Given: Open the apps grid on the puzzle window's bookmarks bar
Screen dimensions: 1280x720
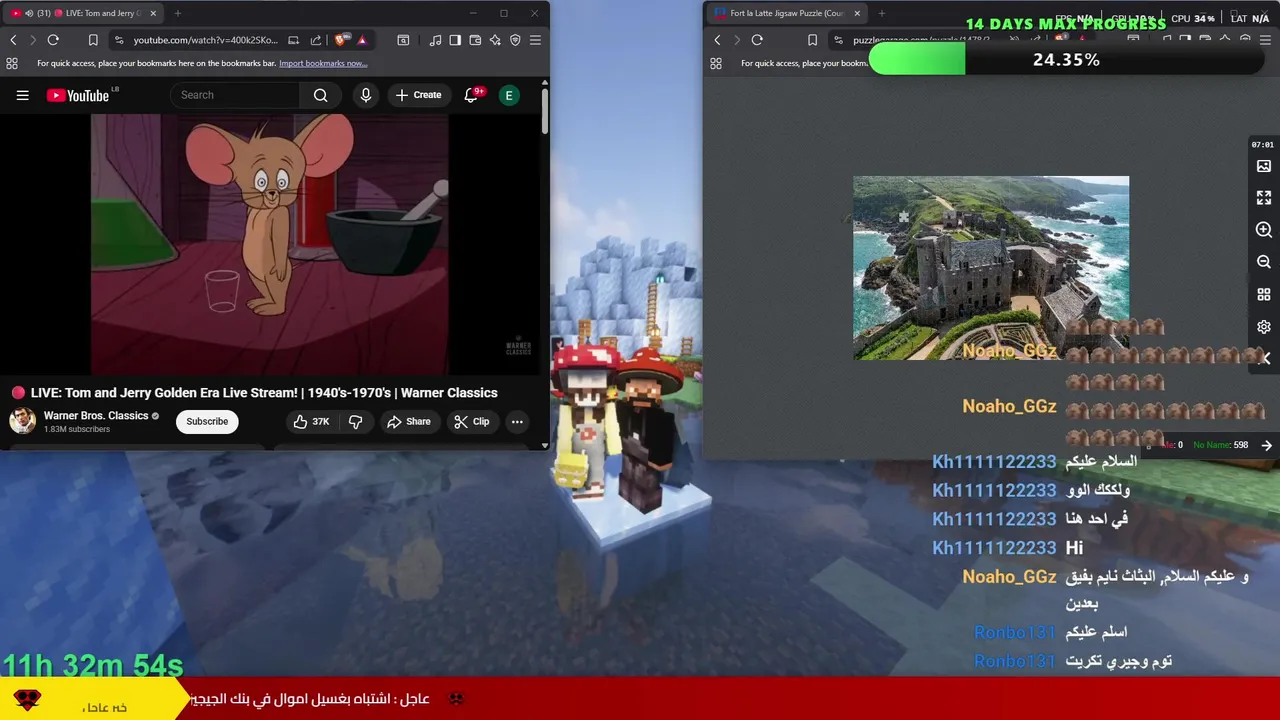Looking at the screenshot, I should (x=716, y=63).
